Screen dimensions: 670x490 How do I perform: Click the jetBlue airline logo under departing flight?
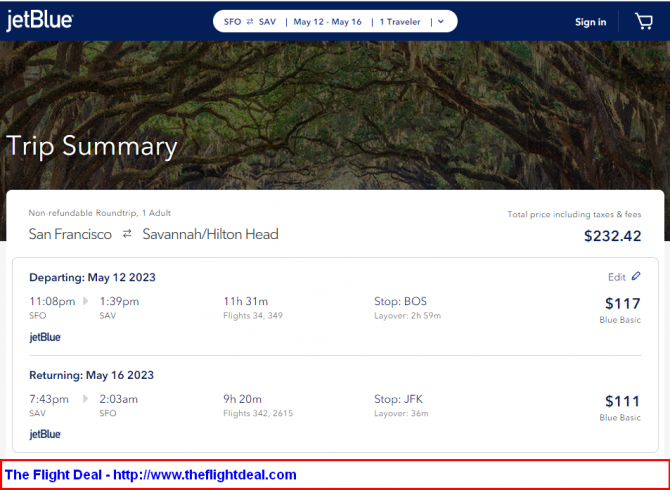click(x=45, y=337)
